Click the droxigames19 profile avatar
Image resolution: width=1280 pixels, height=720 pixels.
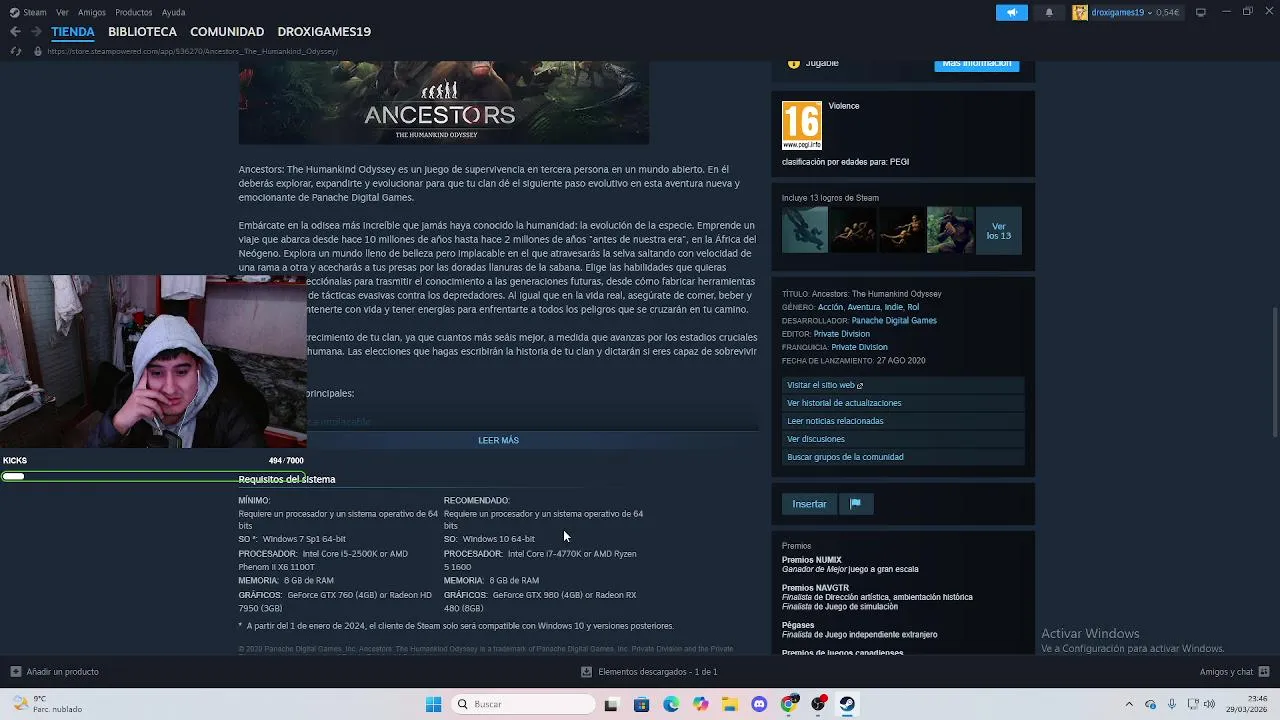1080,12
